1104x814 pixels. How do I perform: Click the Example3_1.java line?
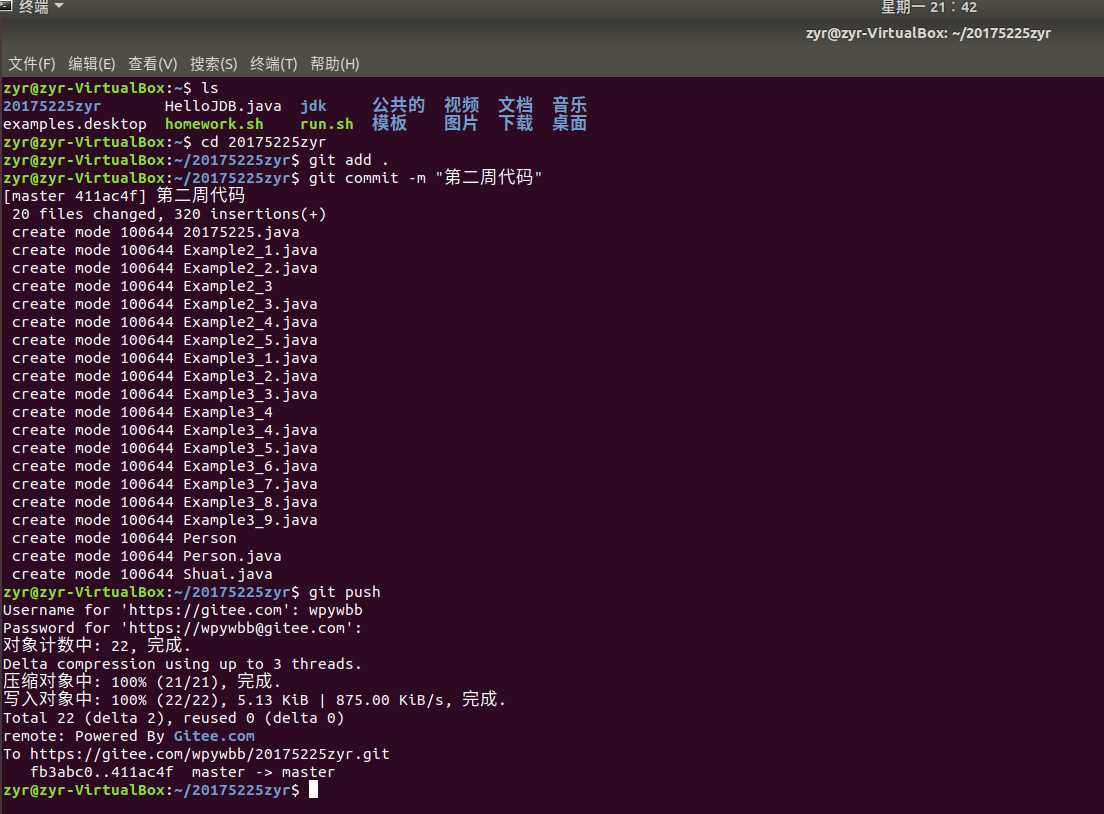click(165, 358)
